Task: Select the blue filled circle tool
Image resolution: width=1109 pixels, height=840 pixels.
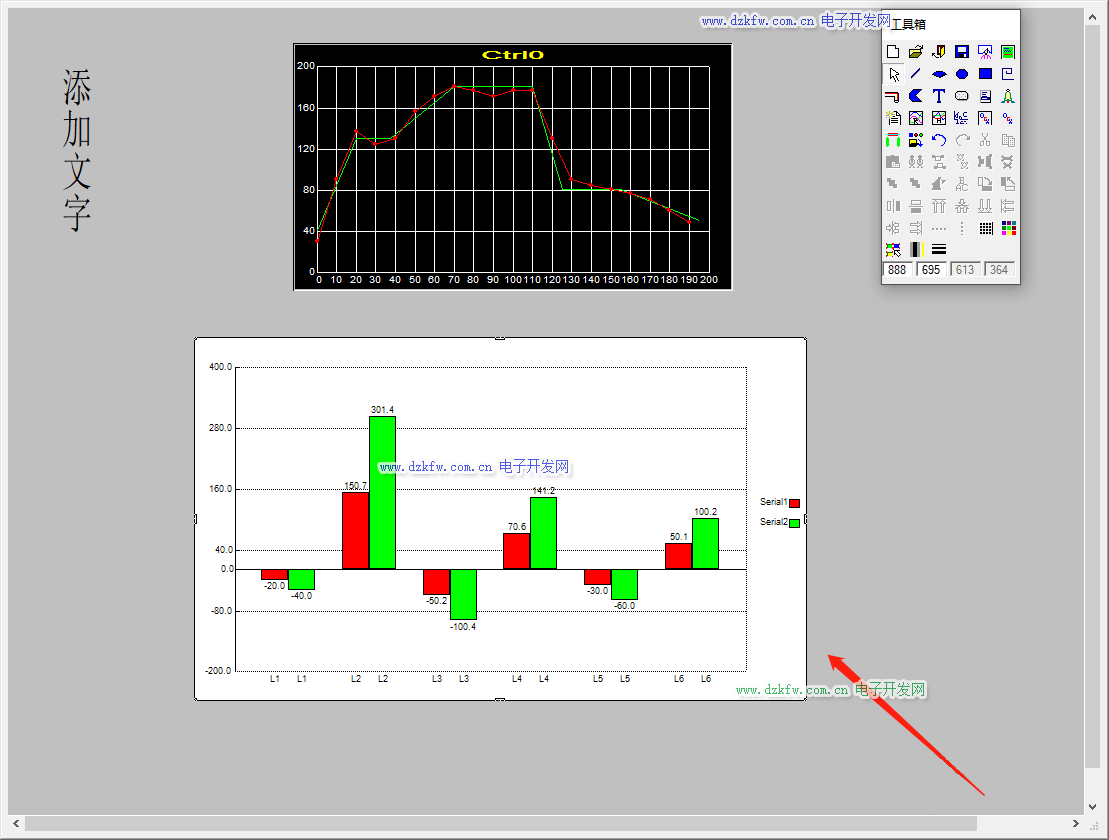Action: [x=962, y=74]
